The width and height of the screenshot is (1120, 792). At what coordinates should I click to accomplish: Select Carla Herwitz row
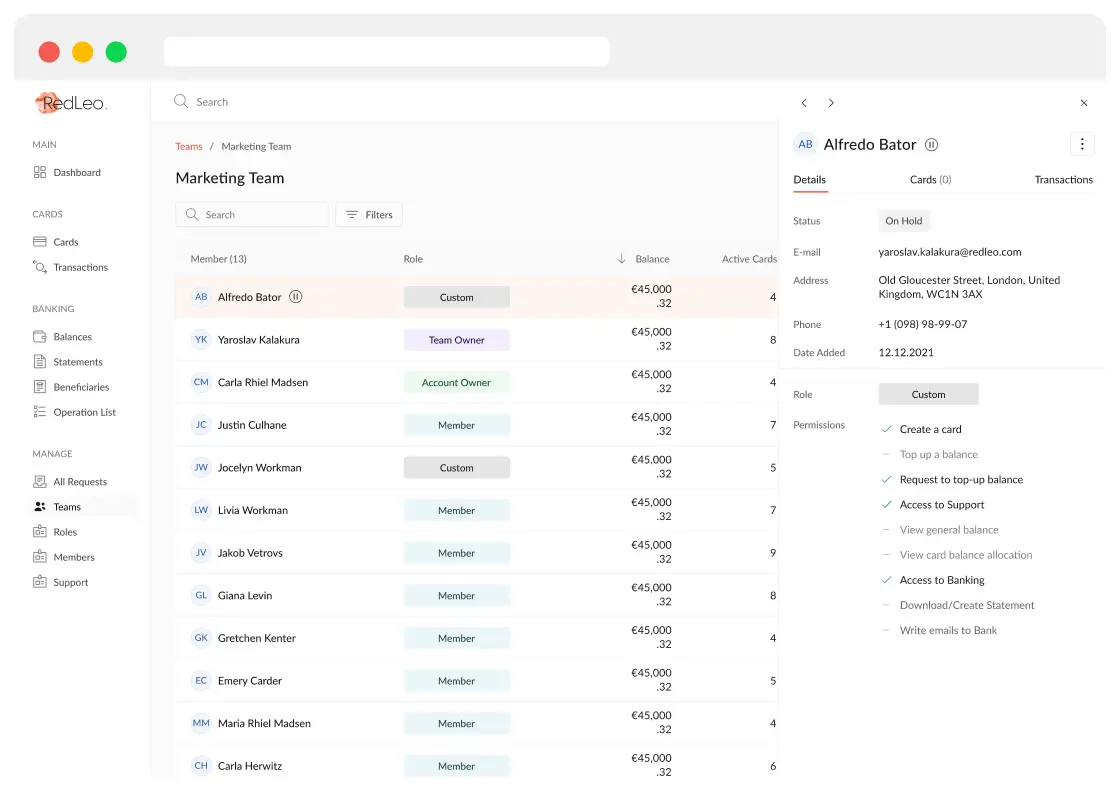click(476, 765)
